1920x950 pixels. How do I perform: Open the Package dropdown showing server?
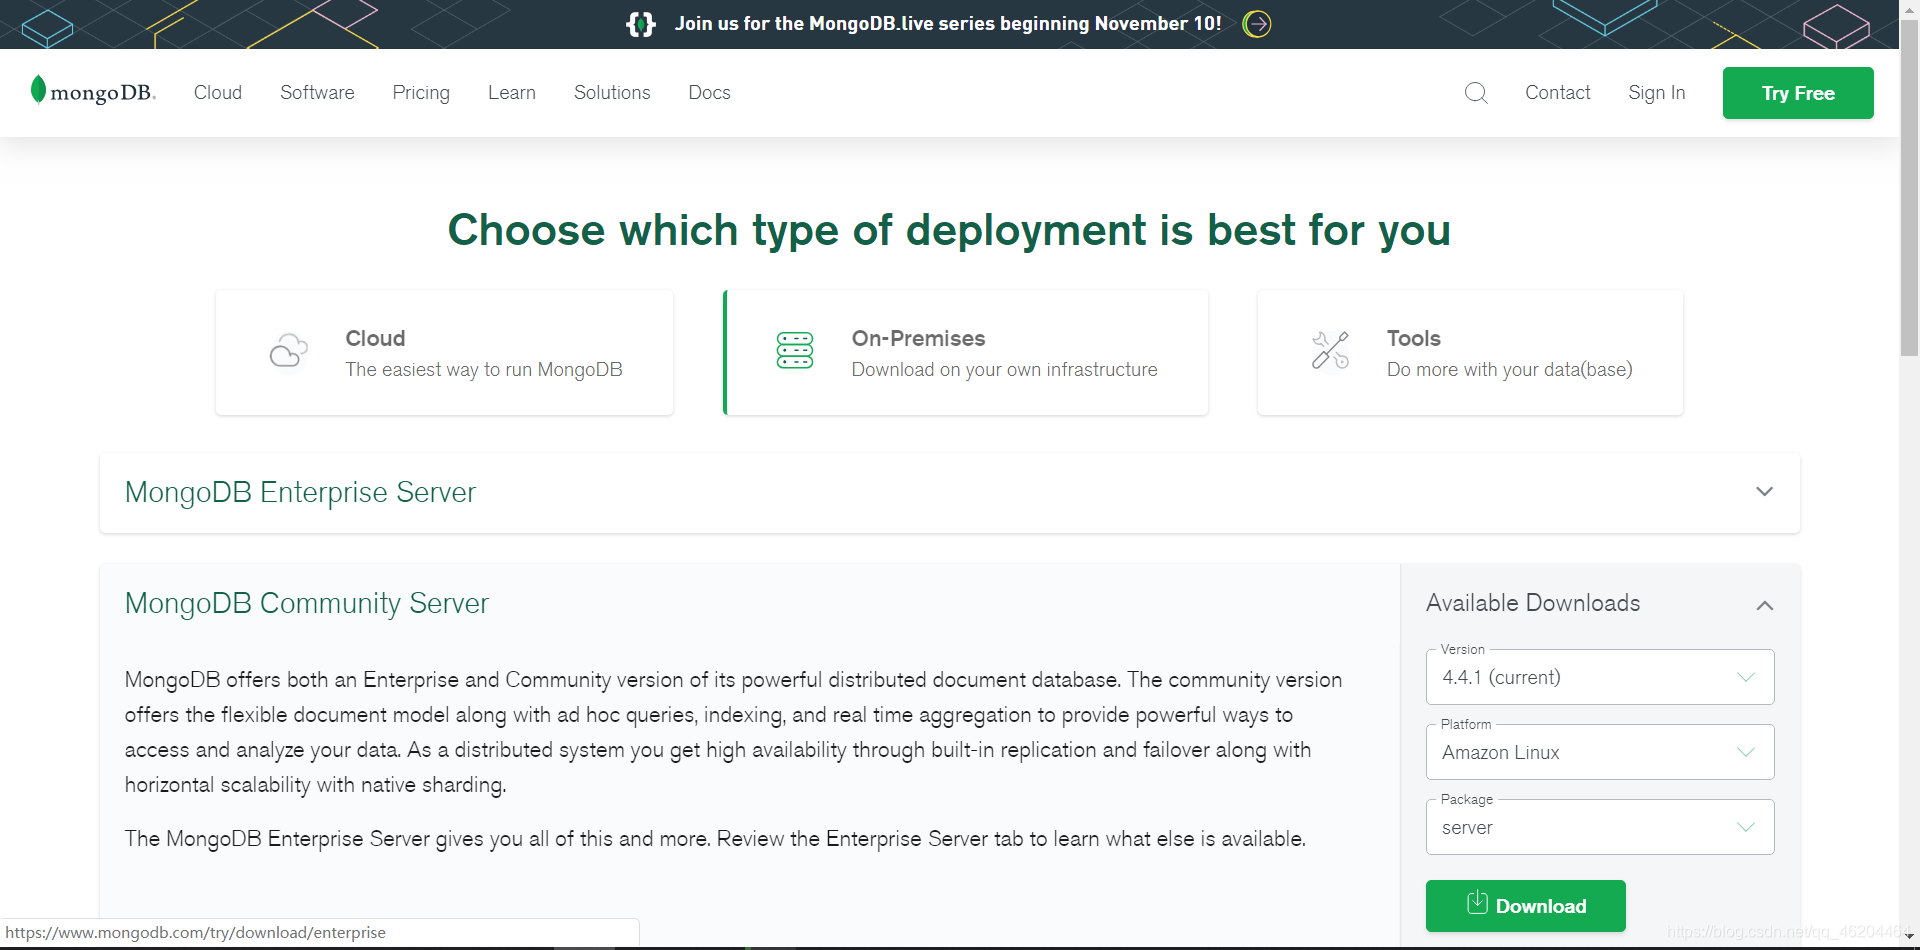1600,827
